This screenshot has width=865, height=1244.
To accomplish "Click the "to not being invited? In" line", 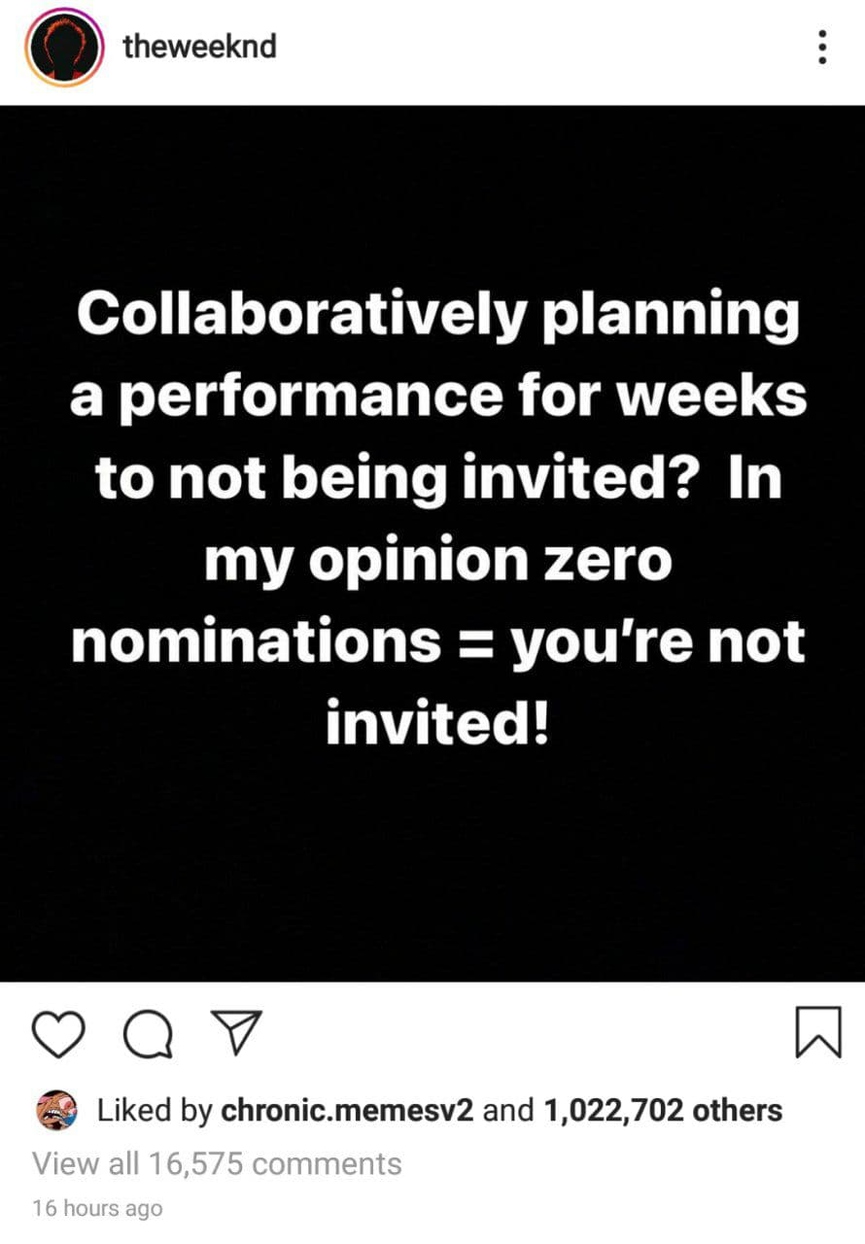I will coord(438,478).
